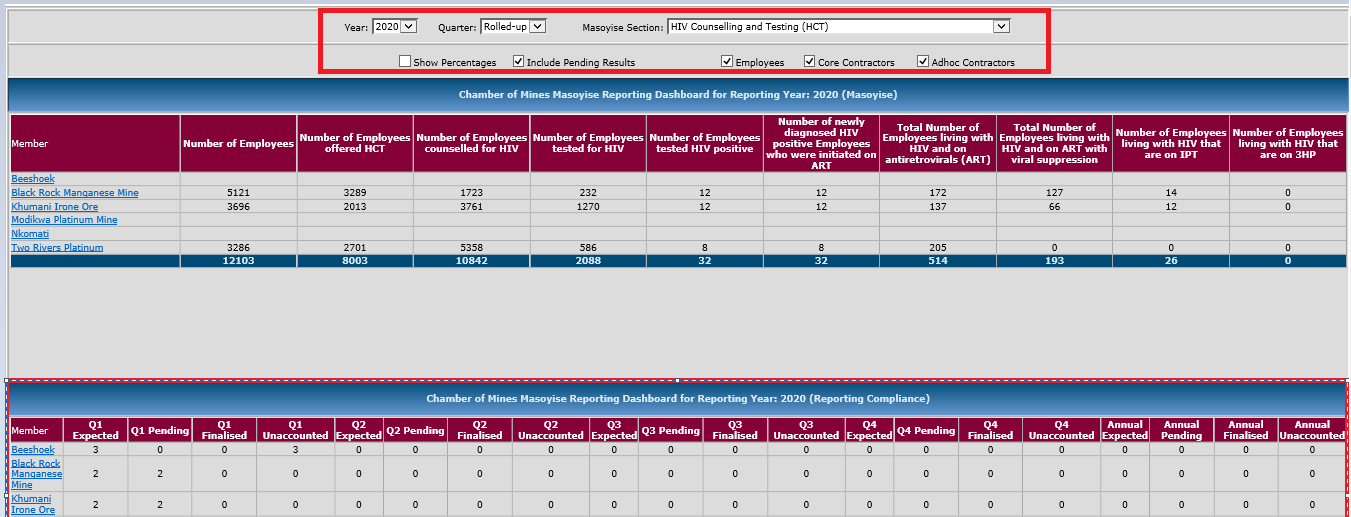Viewport: 1351px width, 517px height.
Task: Select the cell showing 2701
Action: (x=355, y=247)
